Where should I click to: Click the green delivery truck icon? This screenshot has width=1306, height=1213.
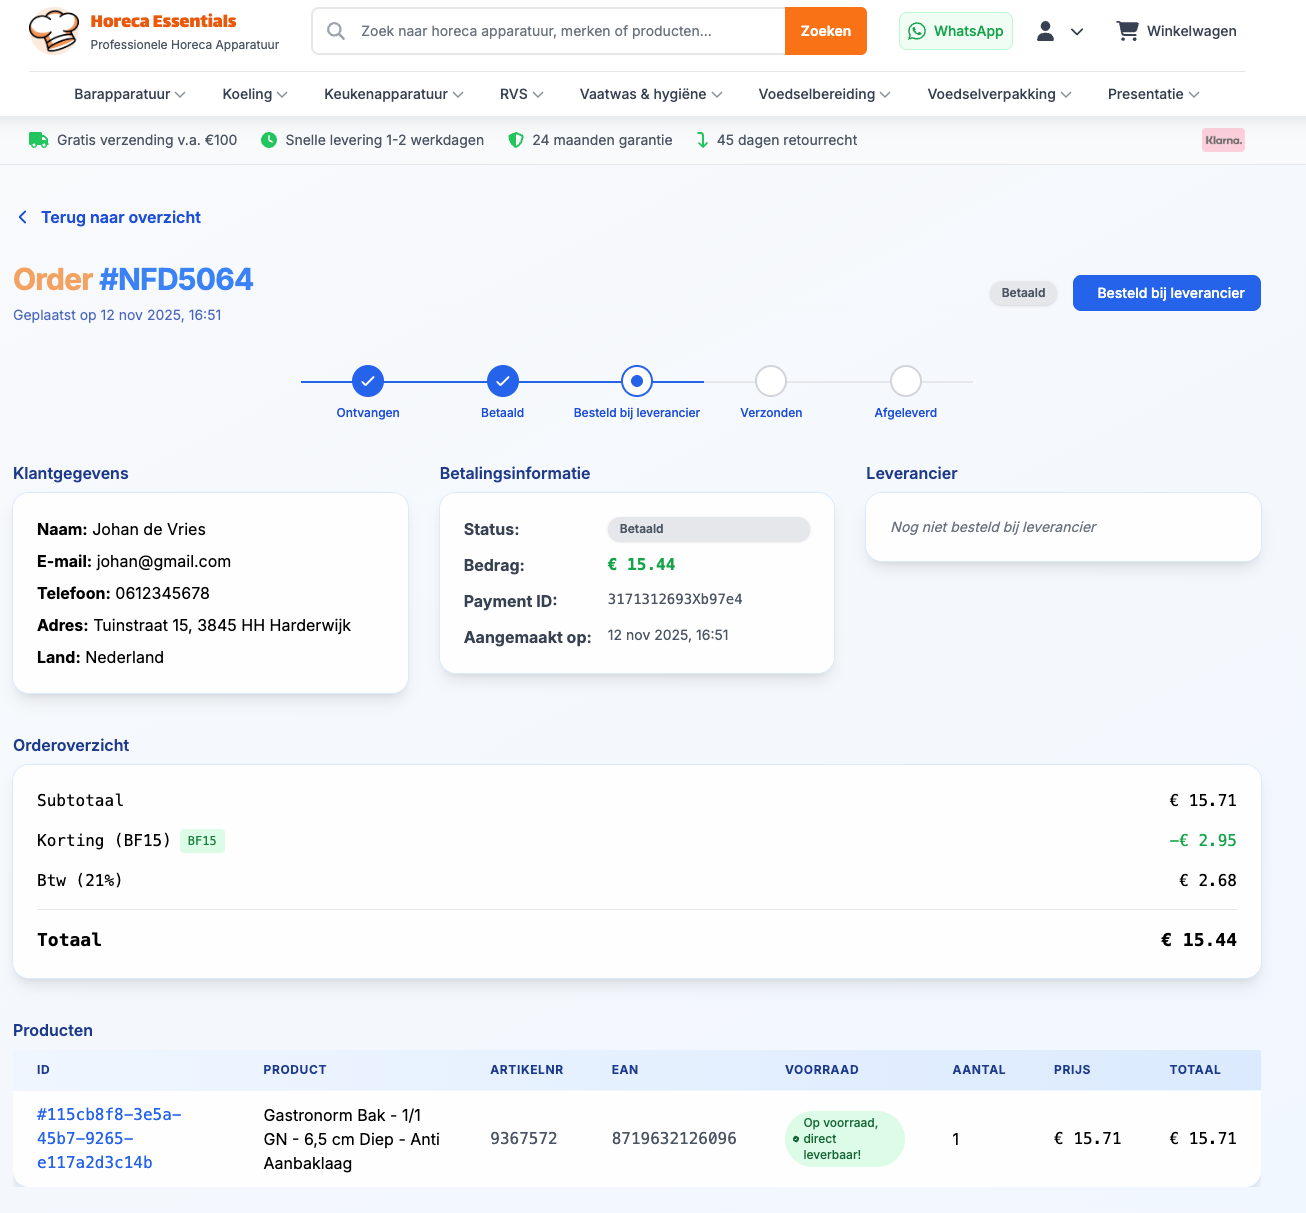(38, 140)
